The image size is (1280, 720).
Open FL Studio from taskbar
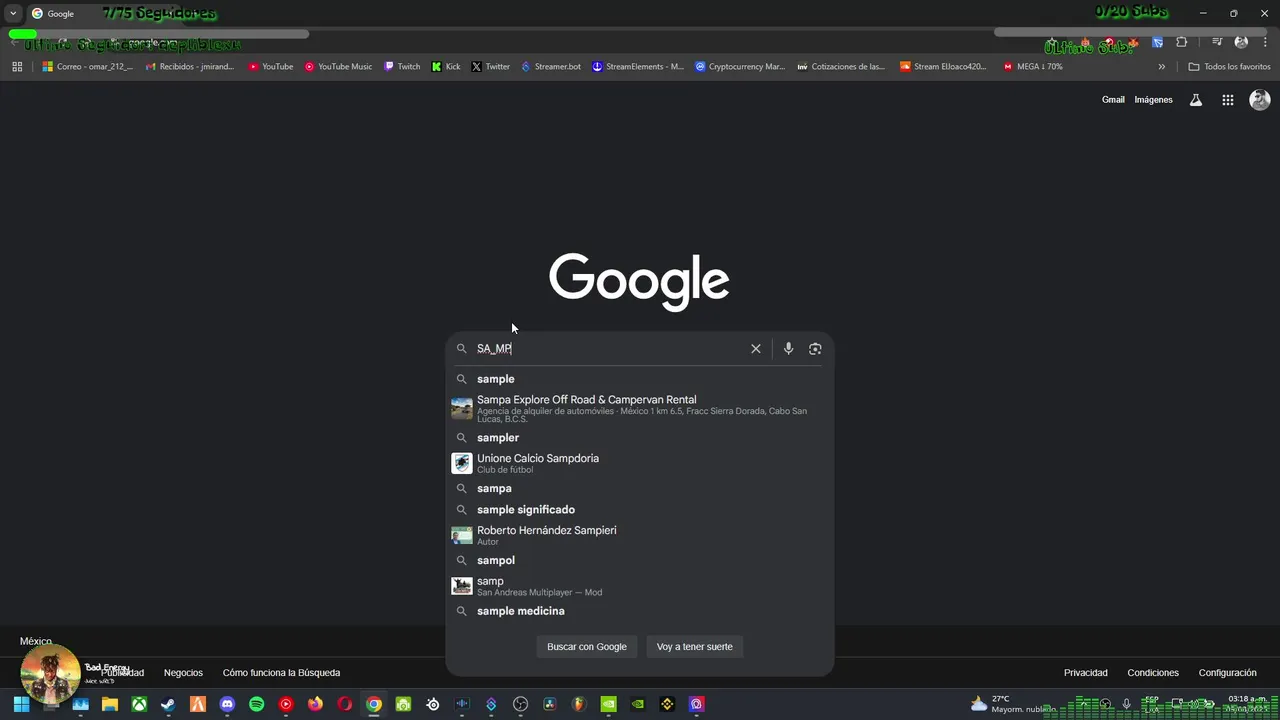579,704
